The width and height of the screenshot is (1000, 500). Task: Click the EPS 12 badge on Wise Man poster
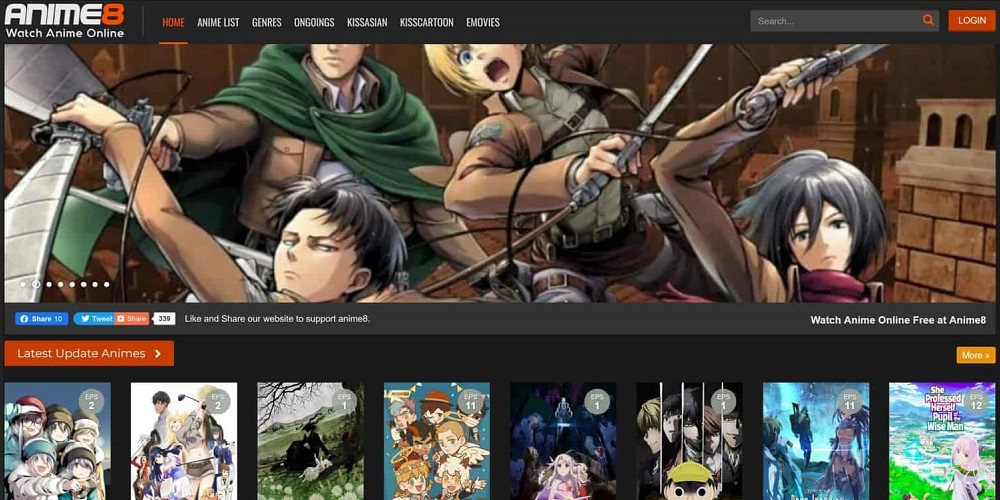coord(976,402)
